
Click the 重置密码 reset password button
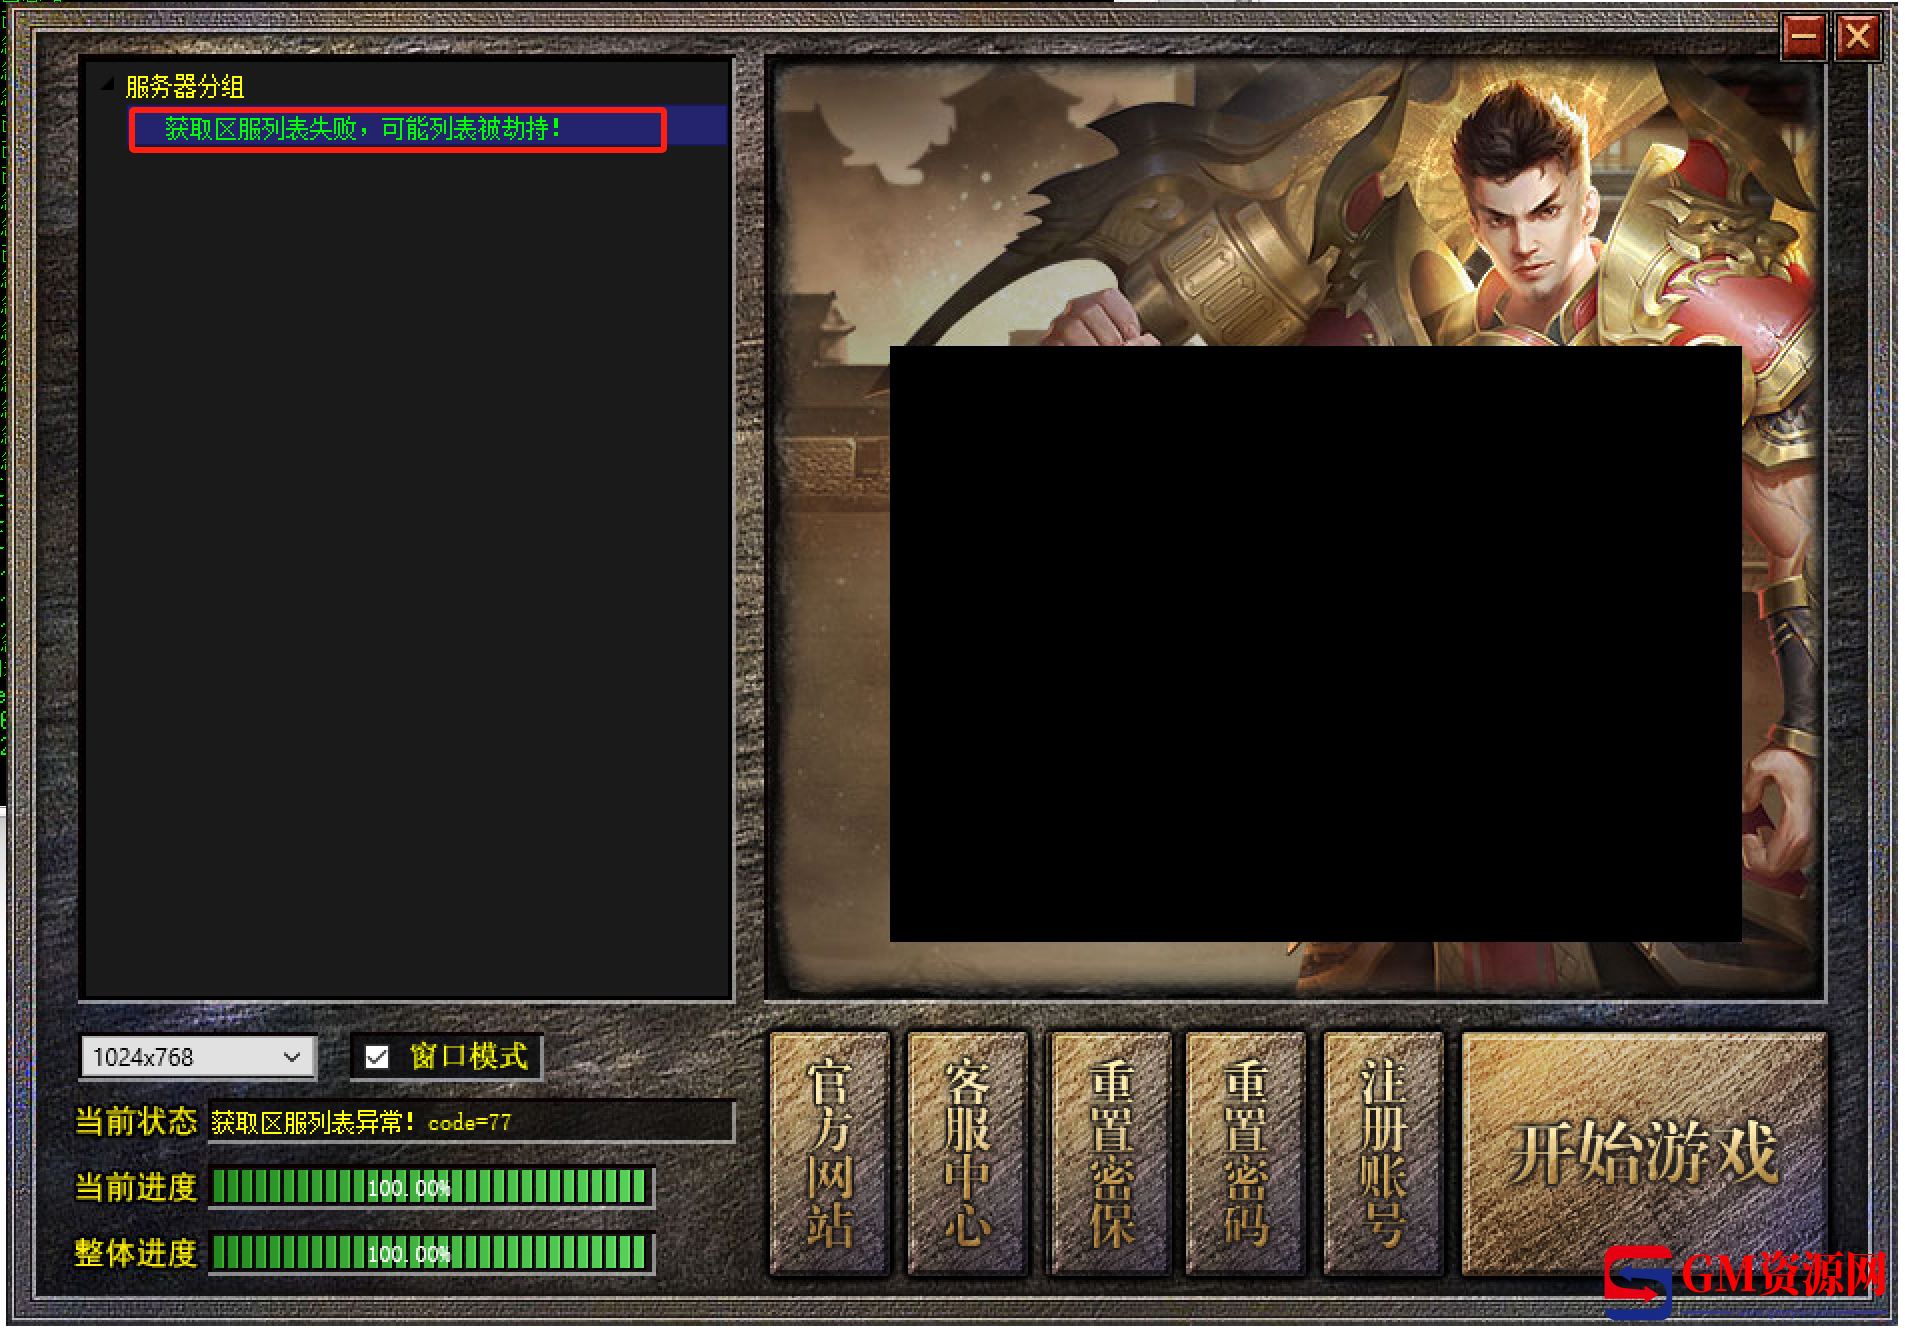coord(1246,1154)
